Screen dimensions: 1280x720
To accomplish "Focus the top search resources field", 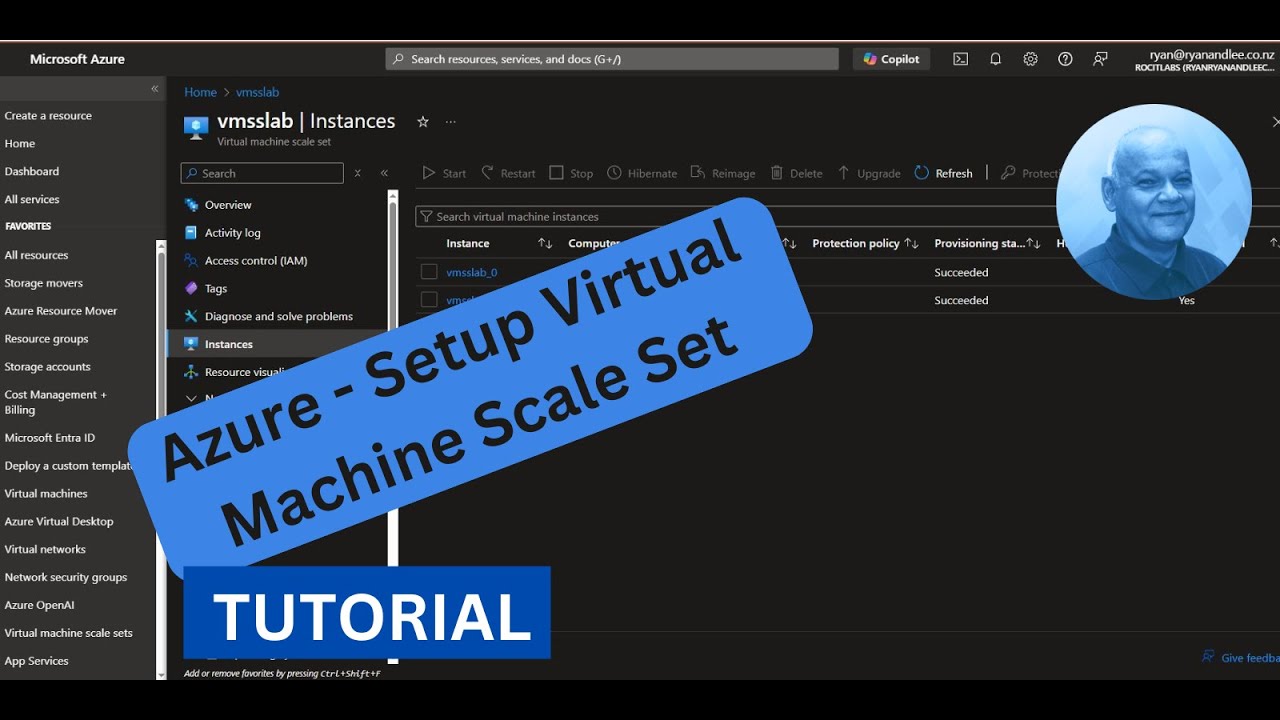I will pos(612,59).
